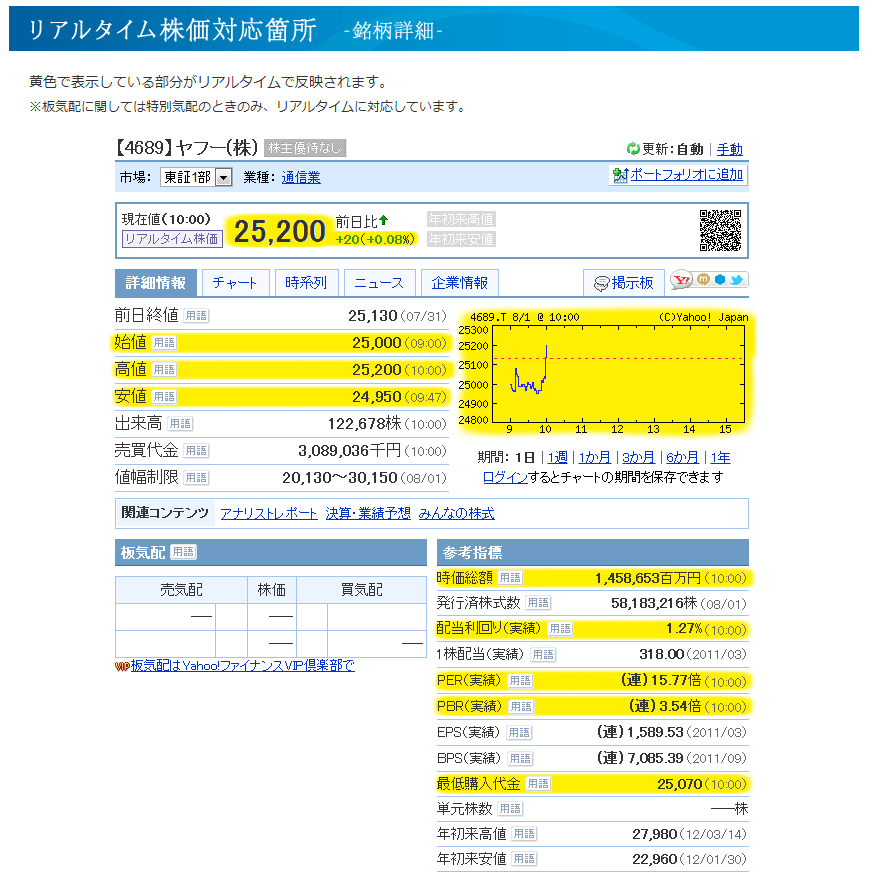
Task: Click 用語 next to PBR(実績)
Action: 521,707
